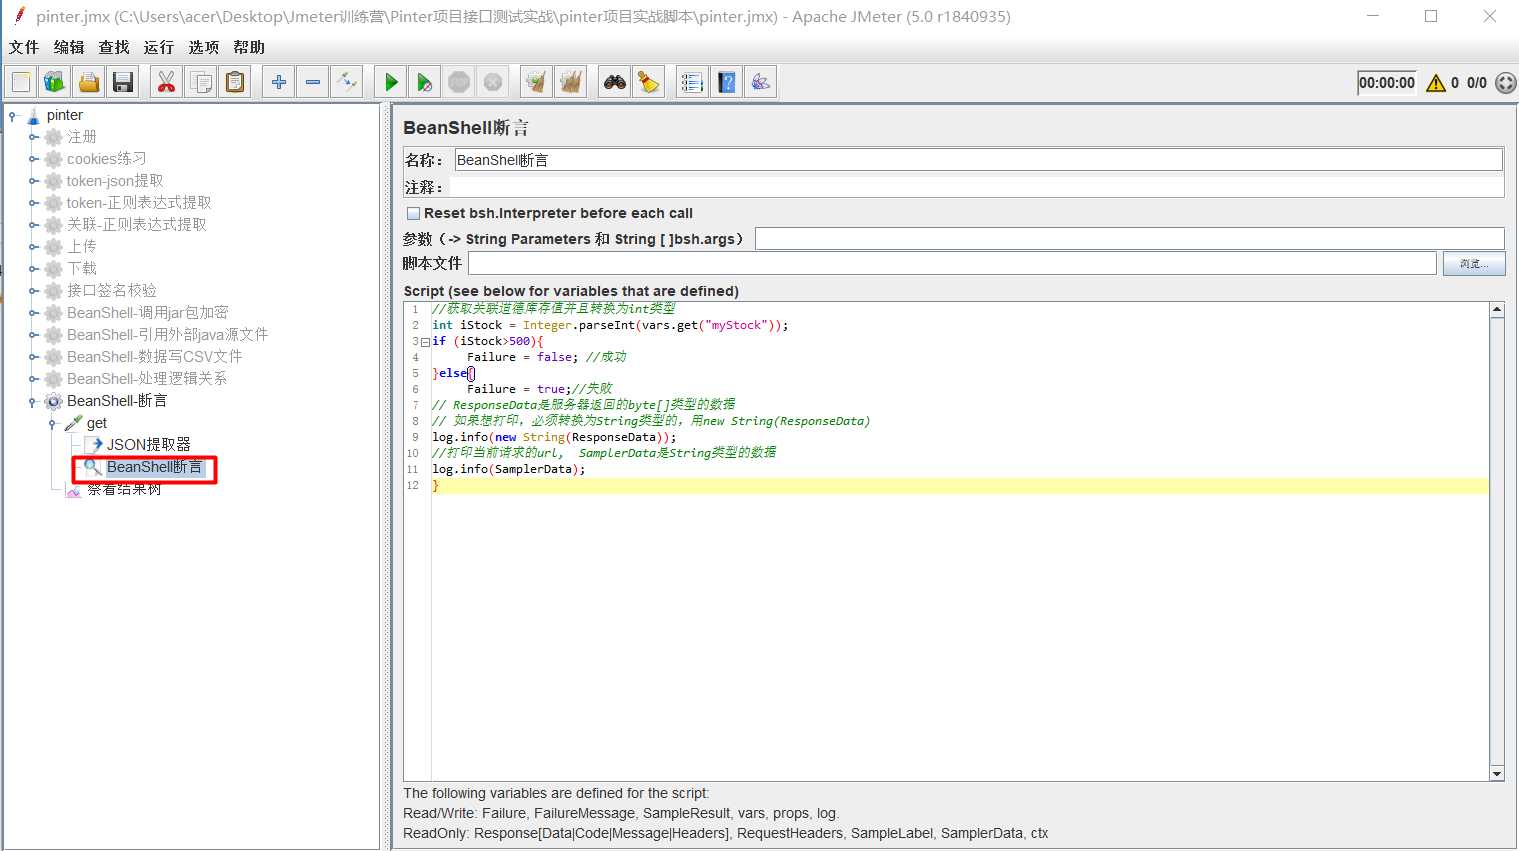The width and height of the screenshot is (1519, 851).
Task: Expand the 接口签名校验 node
Action: pyautogui.click(x=33, y=291)
